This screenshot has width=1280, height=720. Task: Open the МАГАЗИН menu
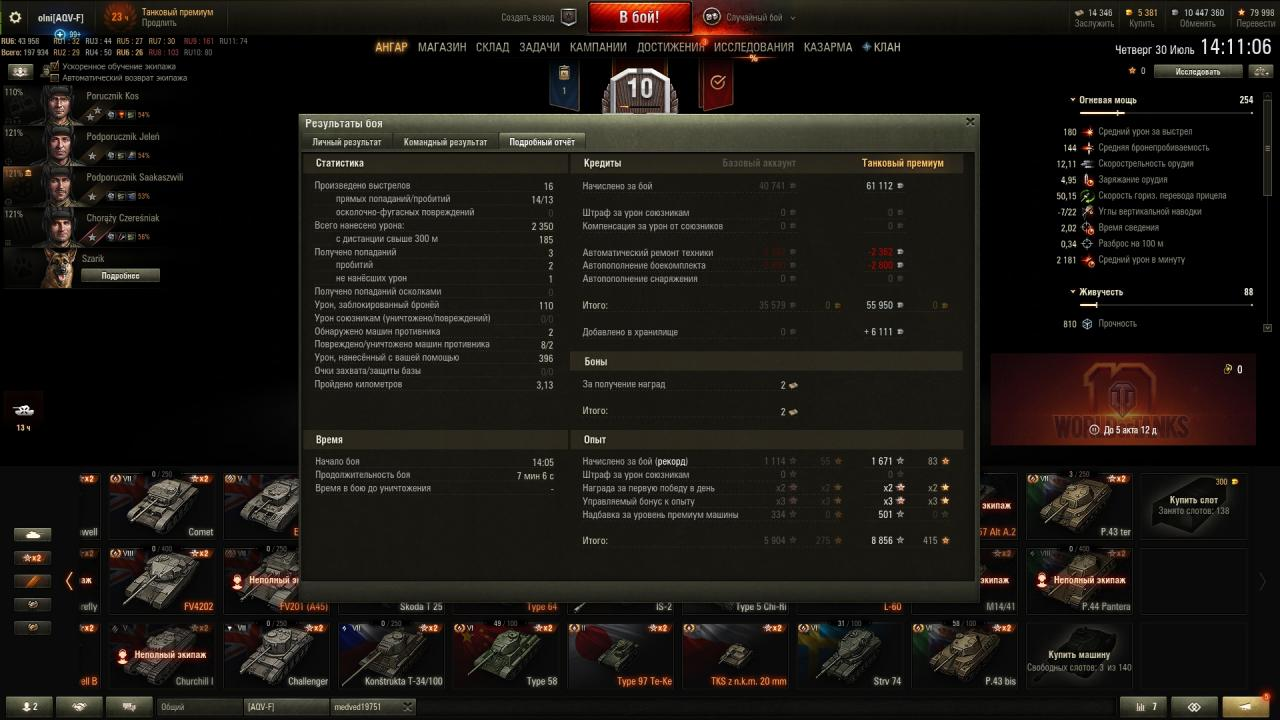[442, 47]
